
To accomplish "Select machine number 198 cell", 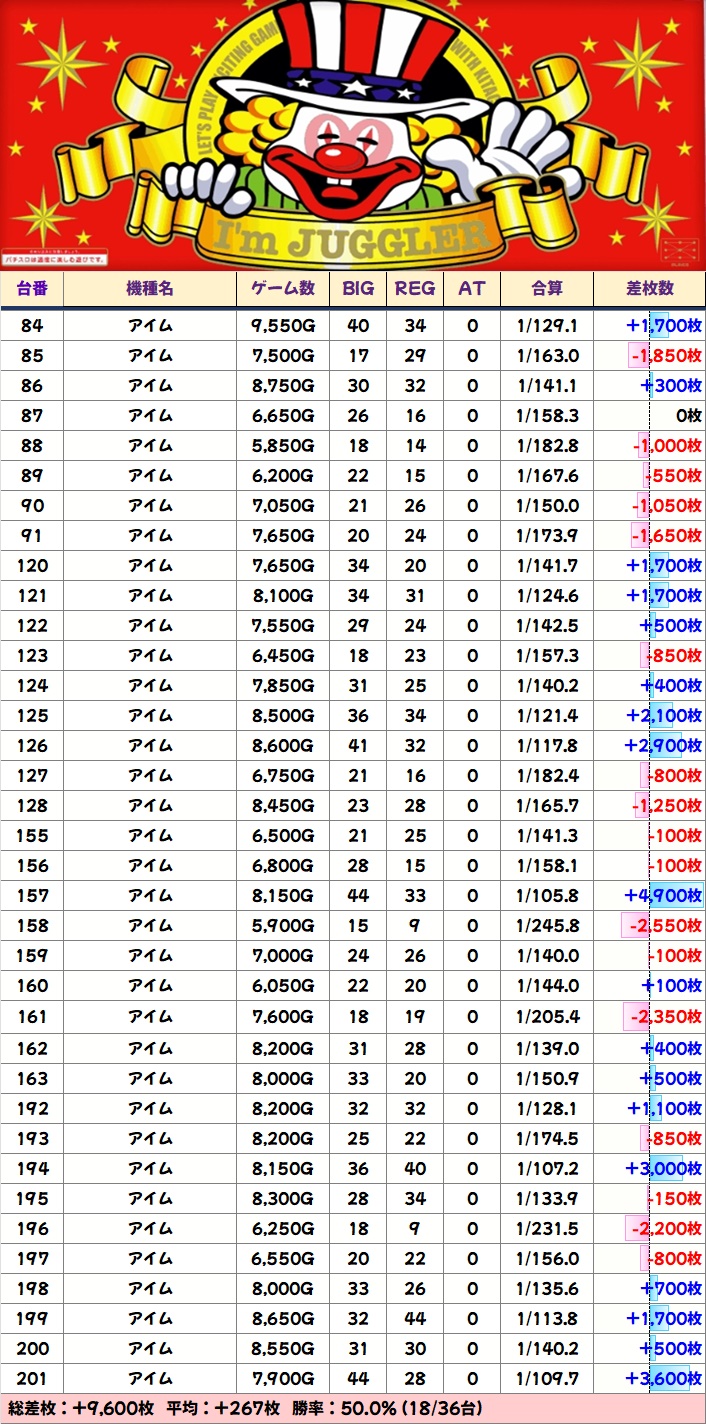I will click(32, 1288).
